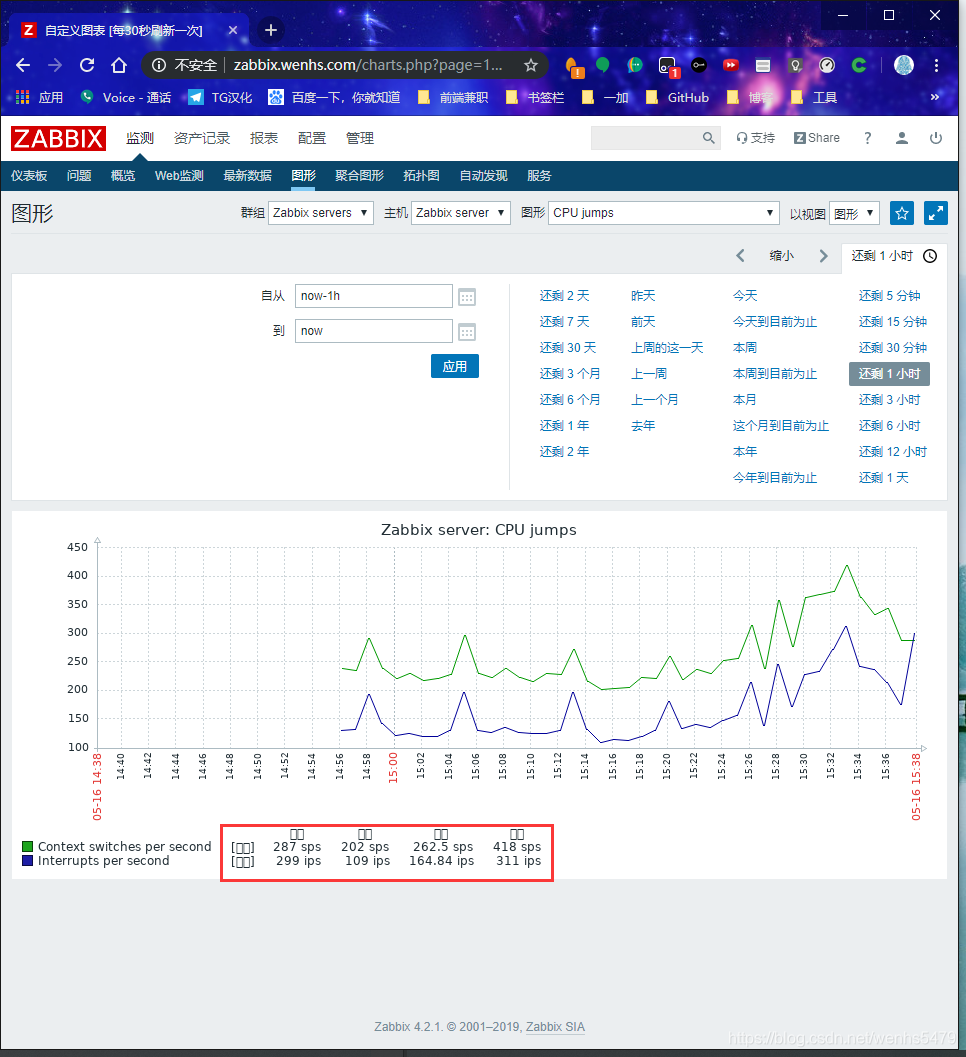Image resolution: width=966 pixels, height=1057 pixels.
Task: Click blue Interrupts legend swatch
Action: click(x=28, y=860)
